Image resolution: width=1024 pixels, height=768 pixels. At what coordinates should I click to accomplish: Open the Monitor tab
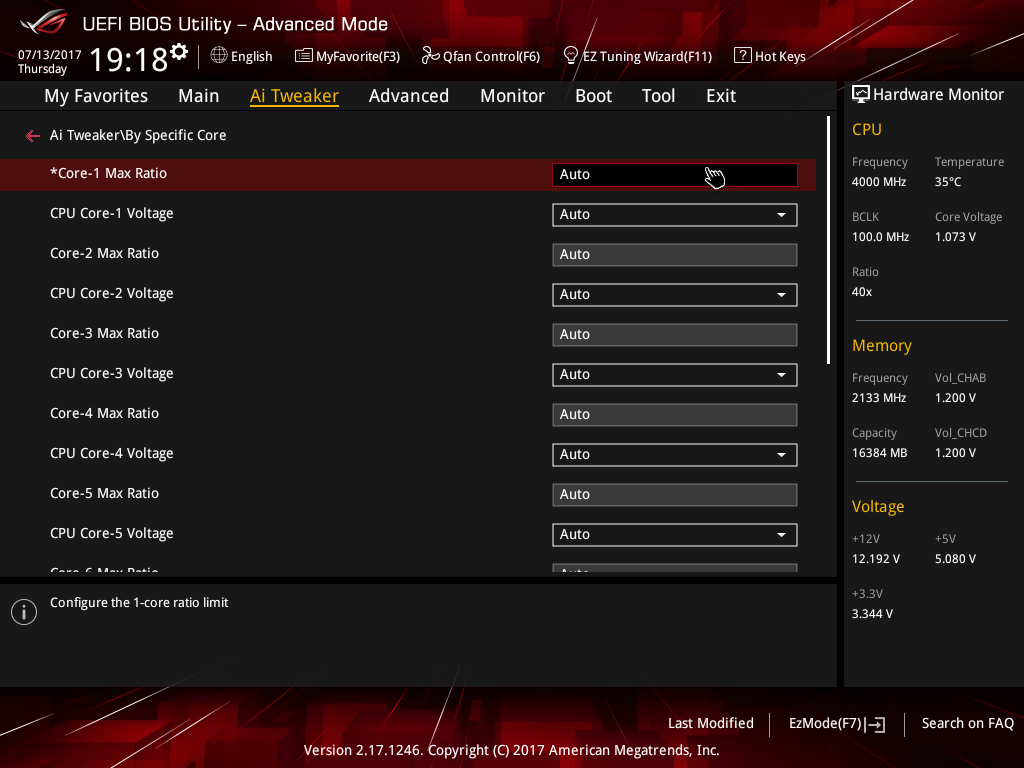(513, 96)
